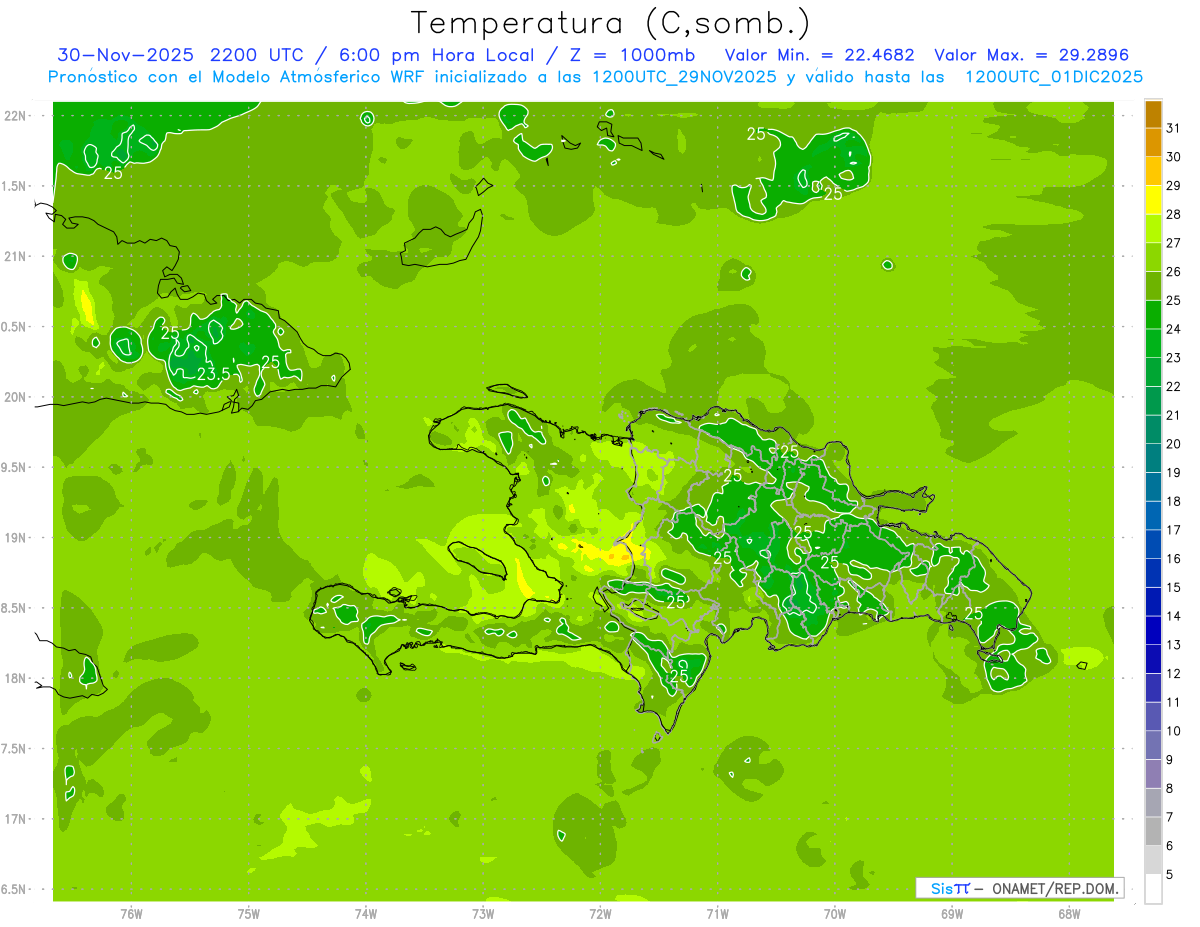Click the "74W" longitude axis label
The height and width of the screenshot is (927, 1200).
pos(366,914)
